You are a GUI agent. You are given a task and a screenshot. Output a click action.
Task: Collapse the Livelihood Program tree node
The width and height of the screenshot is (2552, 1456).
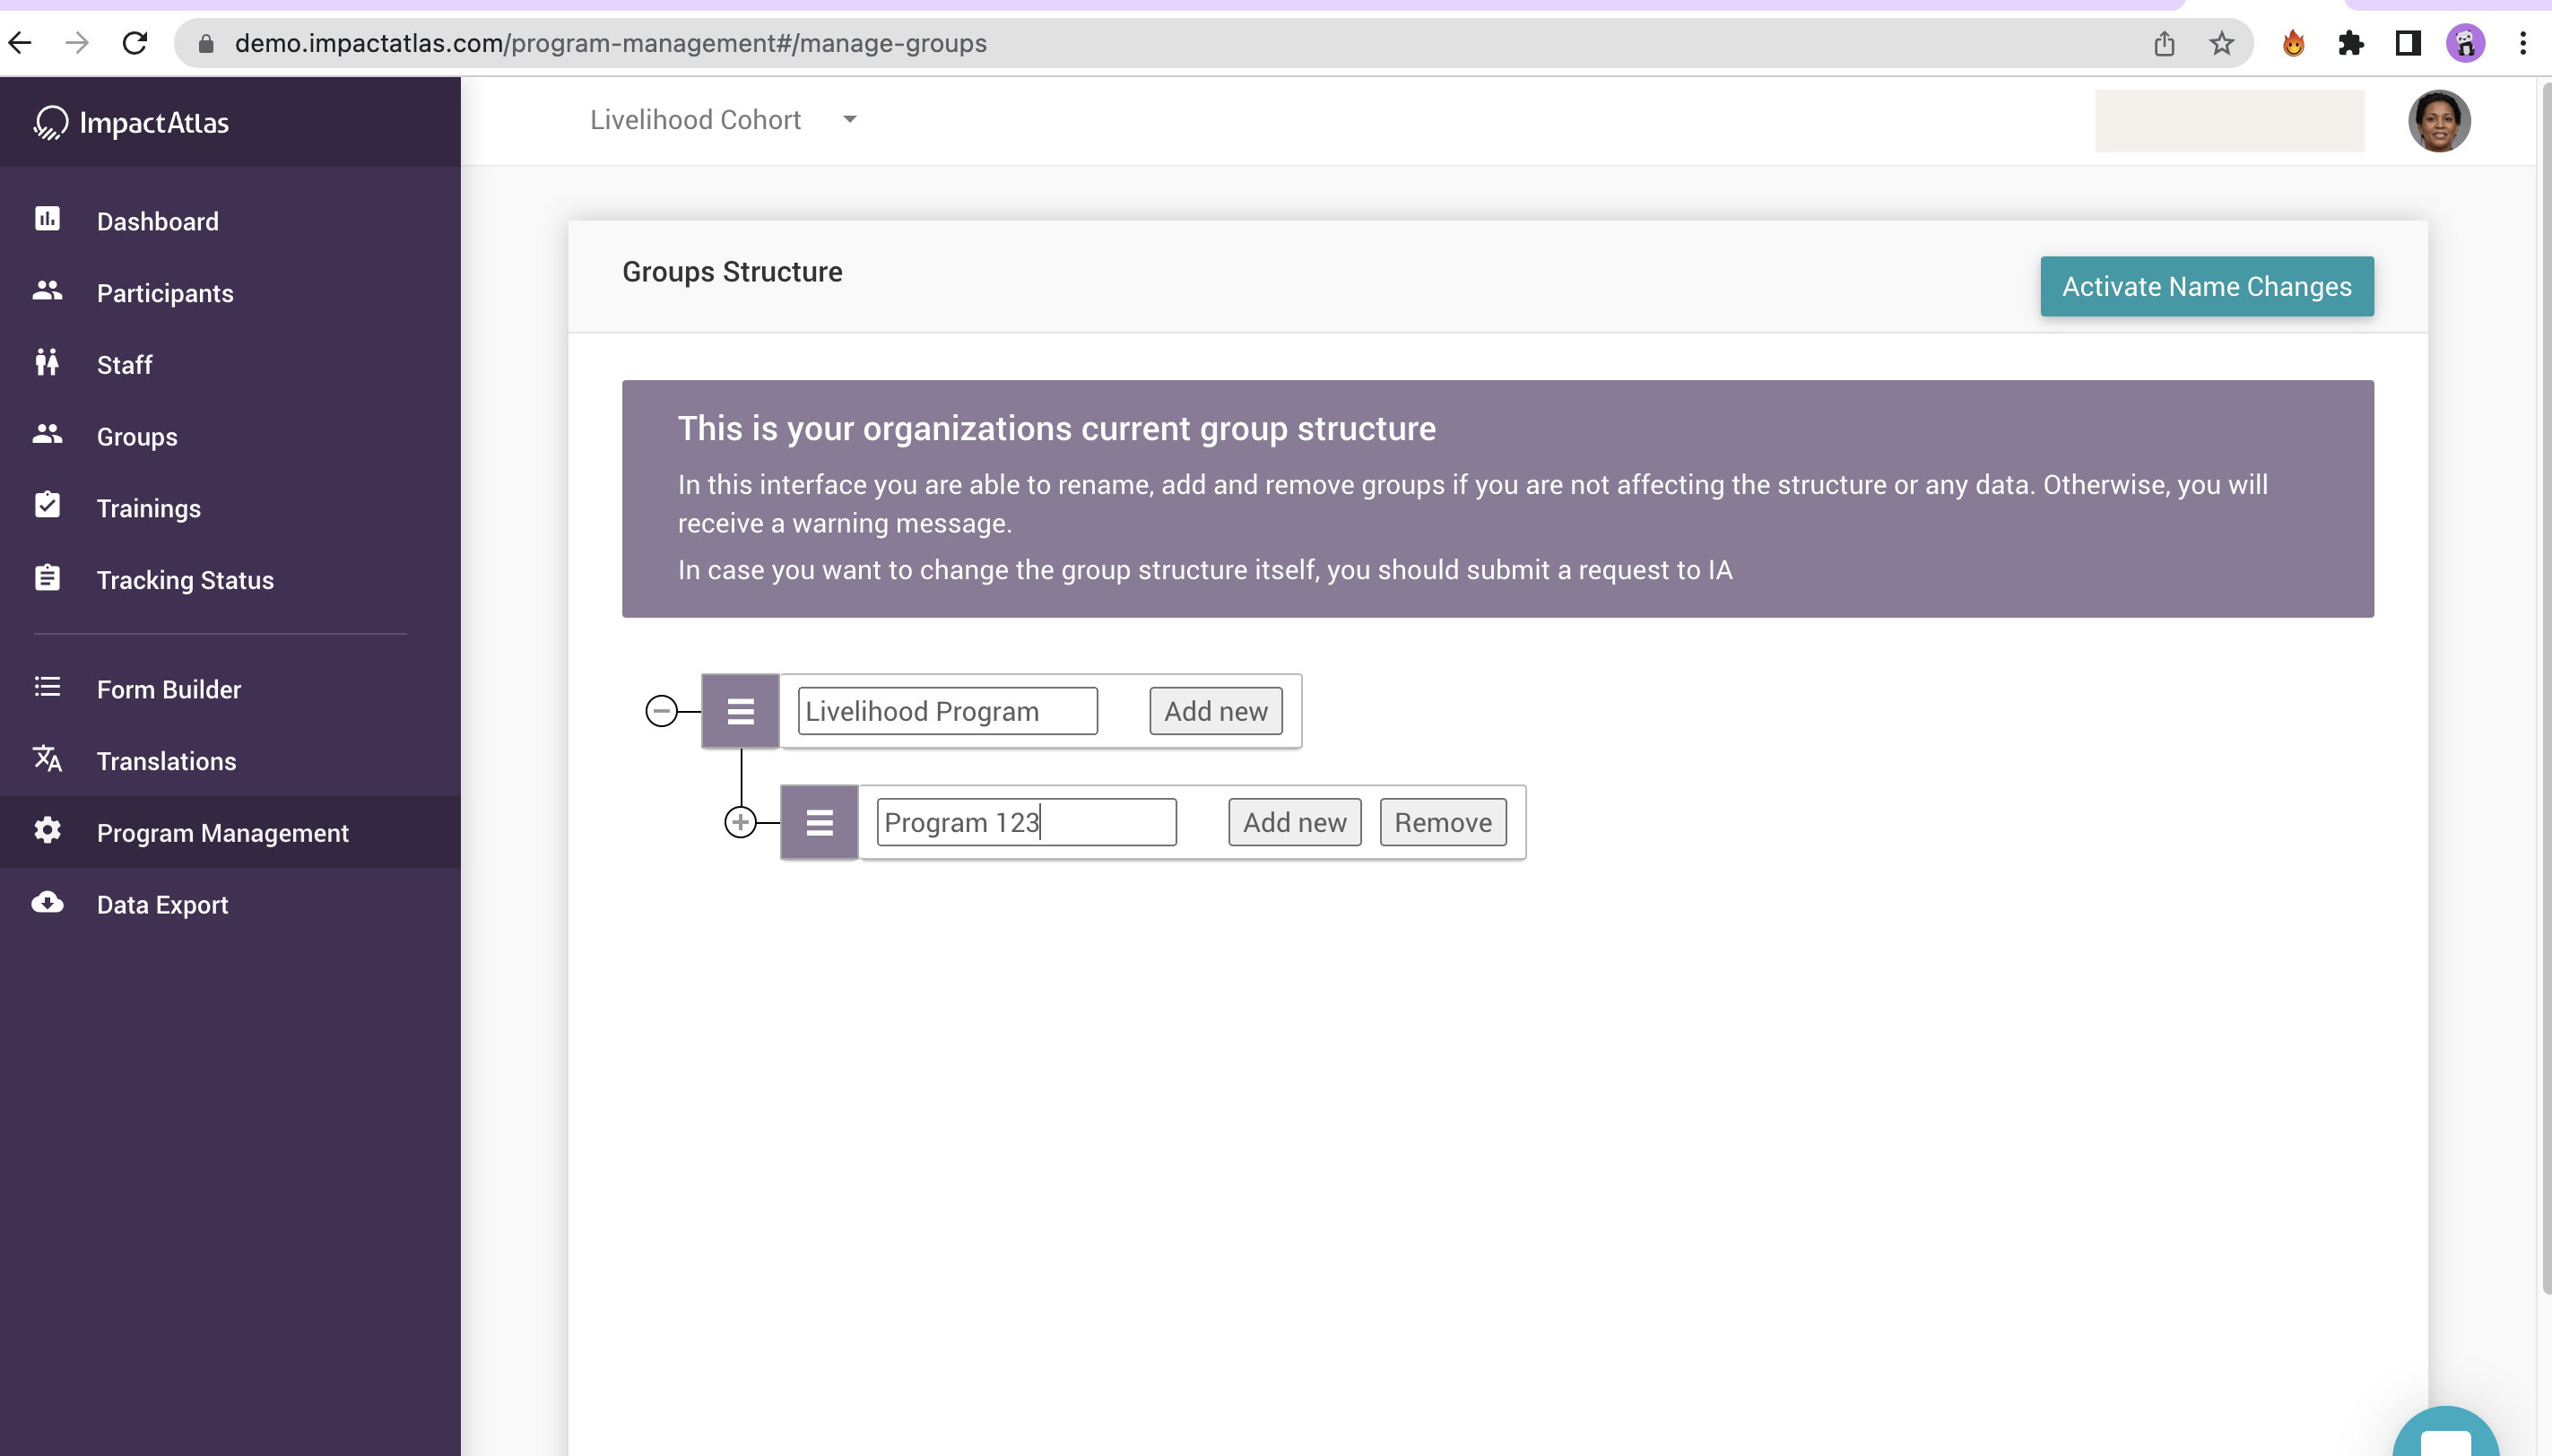tap(661, 711)
